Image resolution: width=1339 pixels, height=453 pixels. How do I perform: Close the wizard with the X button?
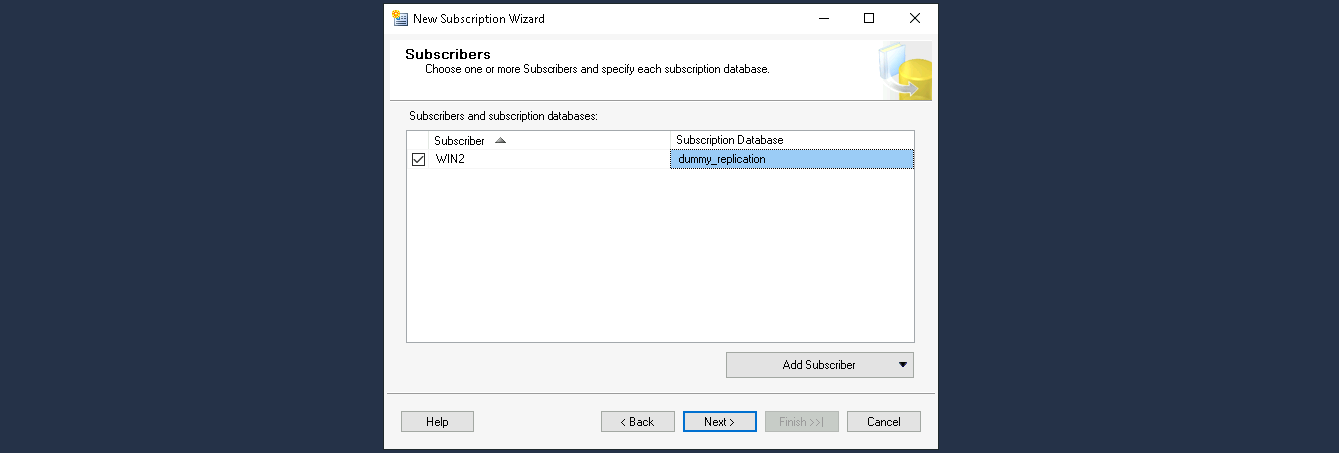[914, 18]
